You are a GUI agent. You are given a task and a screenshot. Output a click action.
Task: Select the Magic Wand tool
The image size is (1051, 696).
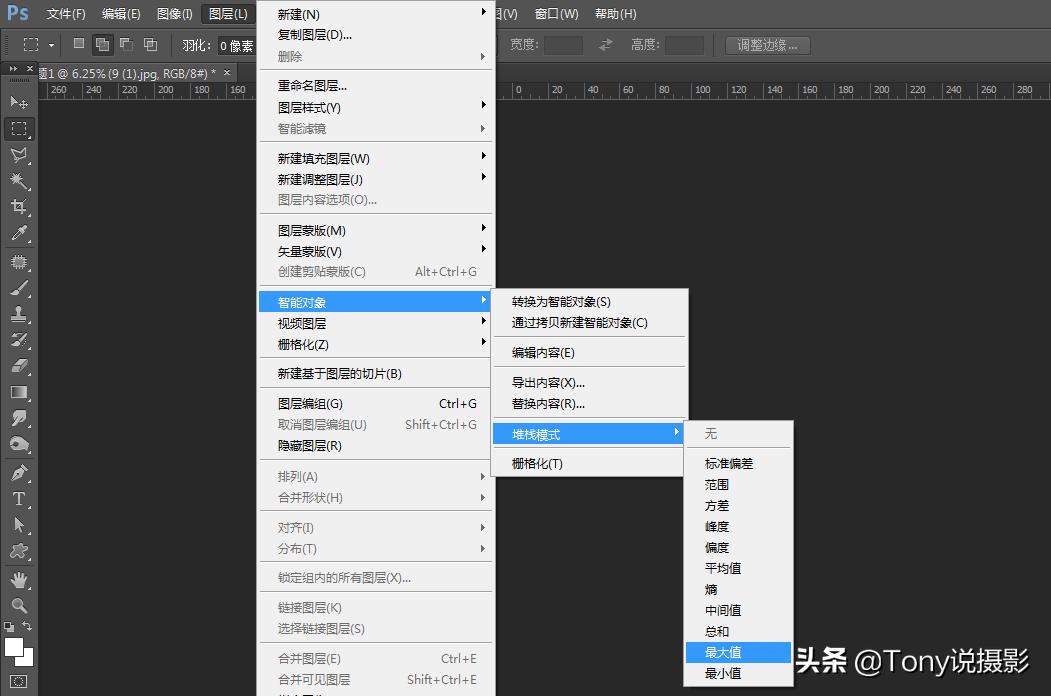coord(18,181)
